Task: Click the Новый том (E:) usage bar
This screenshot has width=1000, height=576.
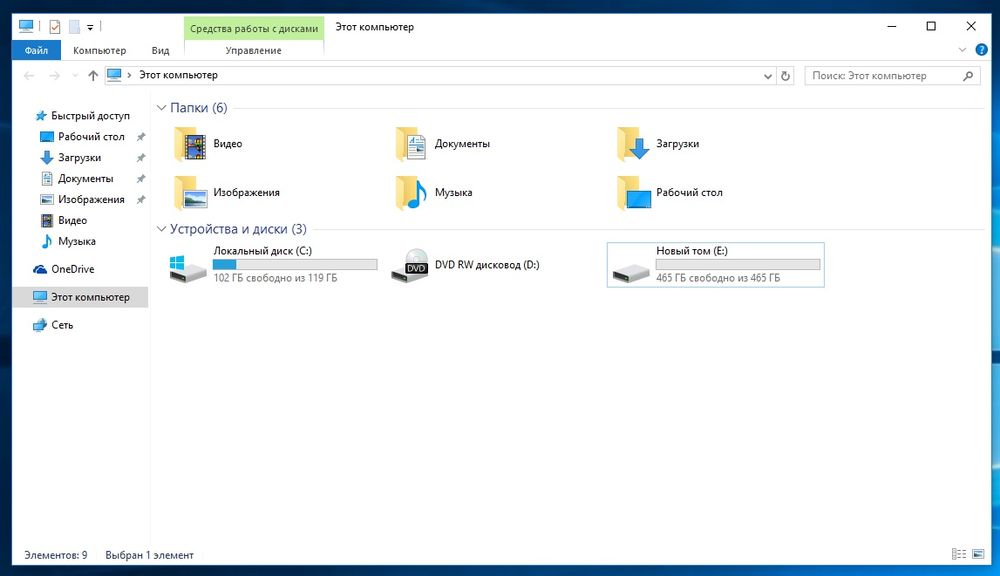Action: click(x=738, y=264)
